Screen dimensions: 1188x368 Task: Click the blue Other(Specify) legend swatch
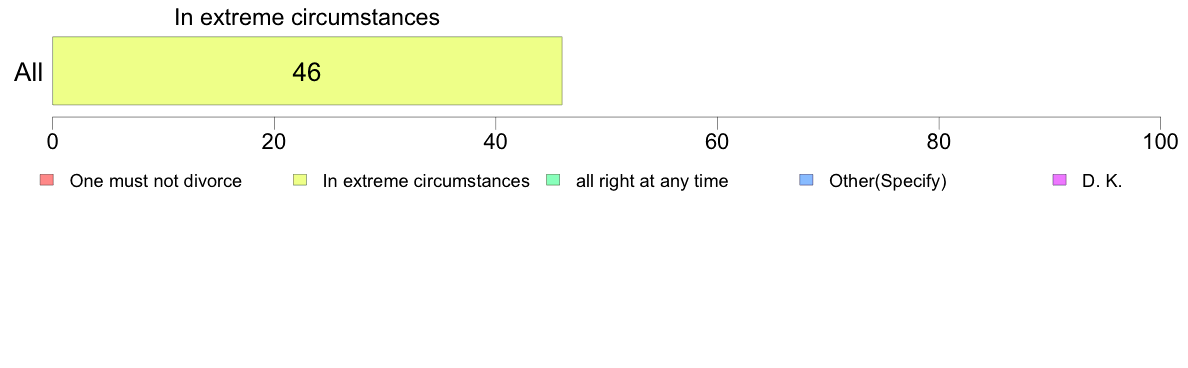coord(805,180)
